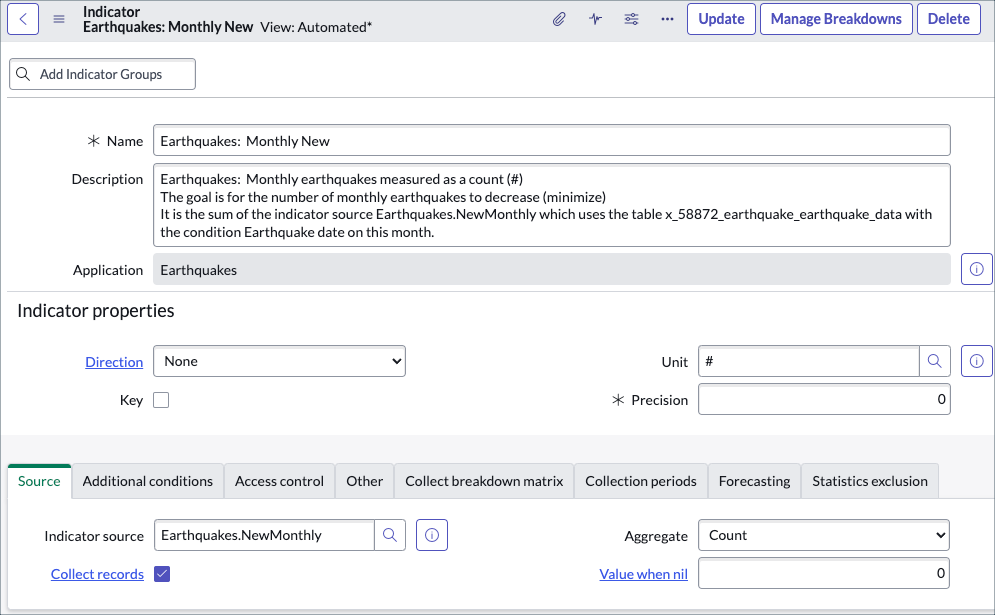The image size is (995, 615).
Task: Click the info icon beside Application
Action: pos(976,268)
